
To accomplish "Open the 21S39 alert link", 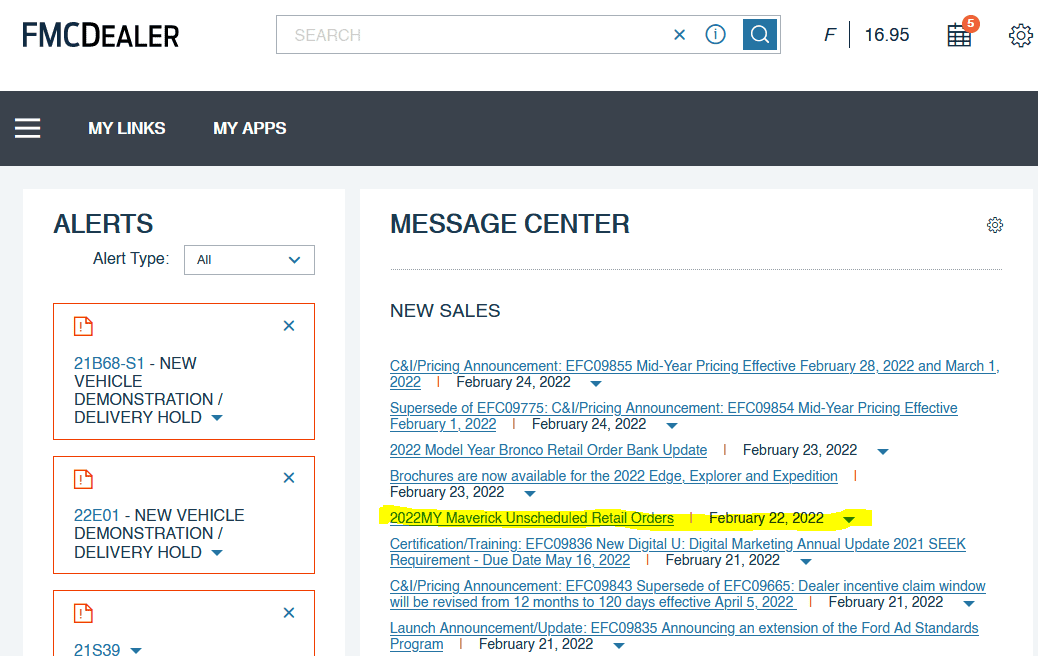I will (x=97, y=649).
